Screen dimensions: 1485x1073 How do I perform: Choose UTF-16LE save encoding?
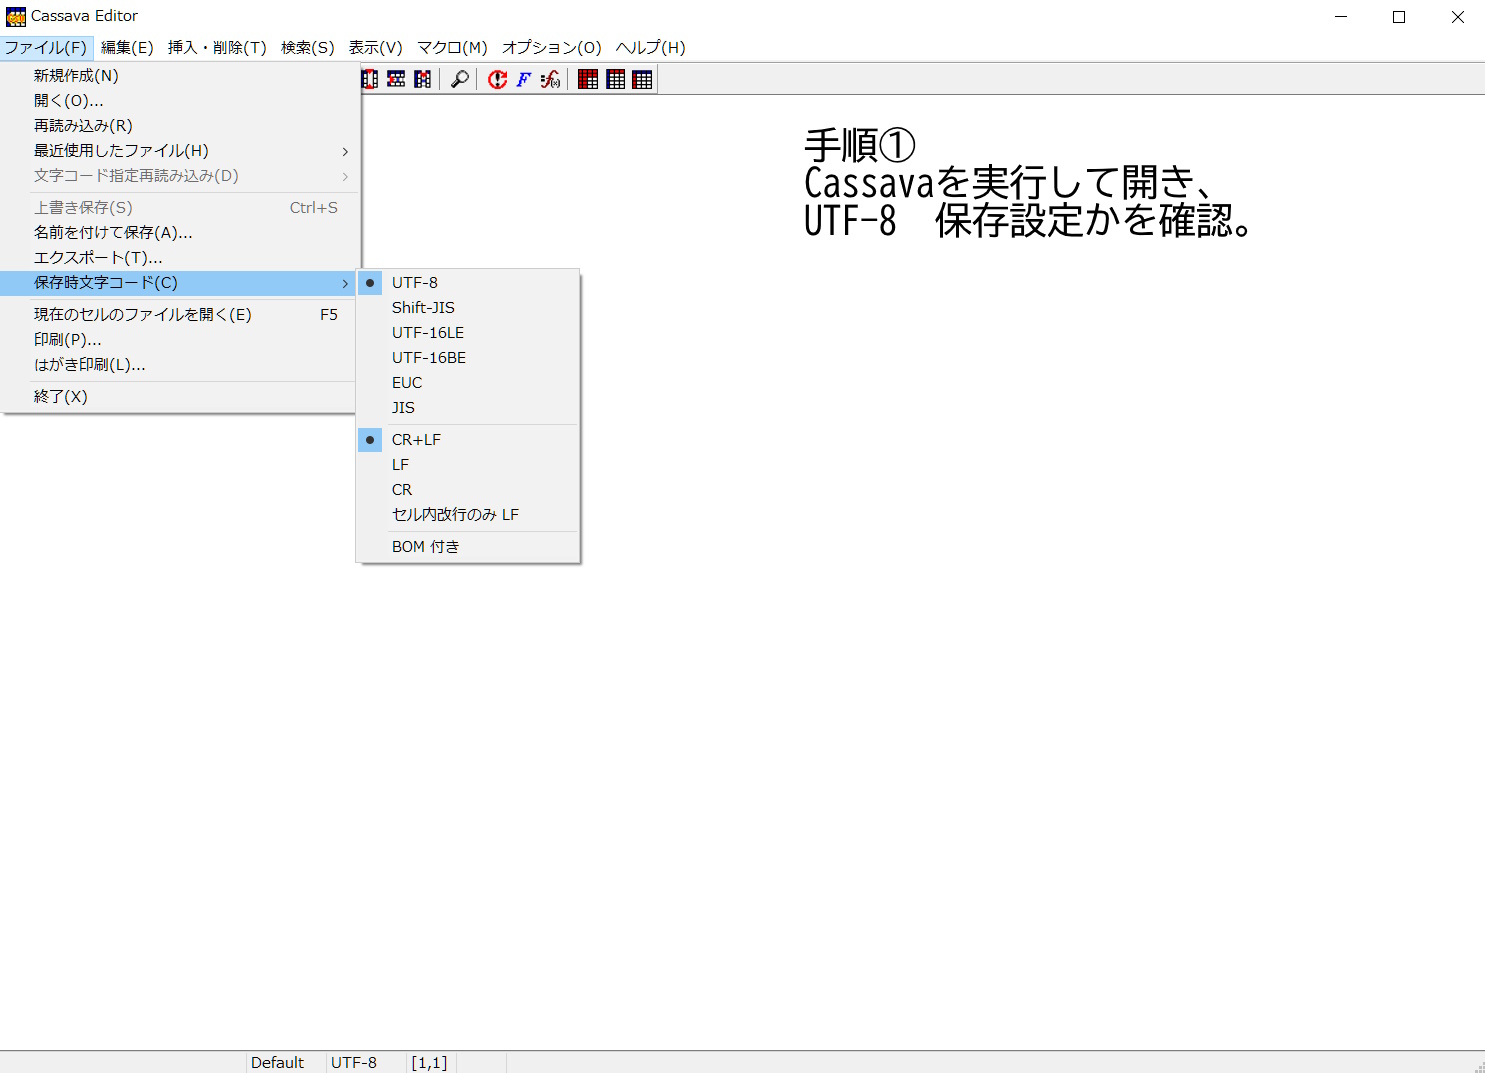[x=468, y=333]
